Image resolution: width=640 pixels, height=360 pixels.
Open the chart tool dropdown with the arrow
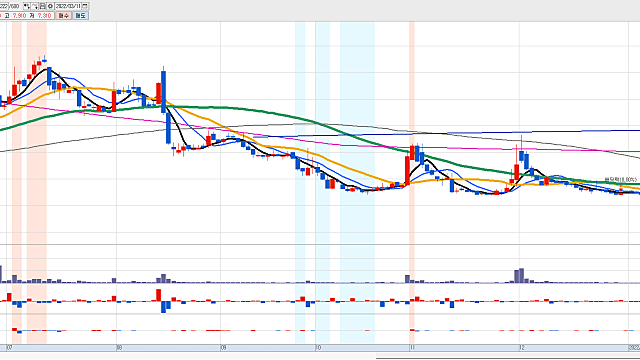(27, 6)
